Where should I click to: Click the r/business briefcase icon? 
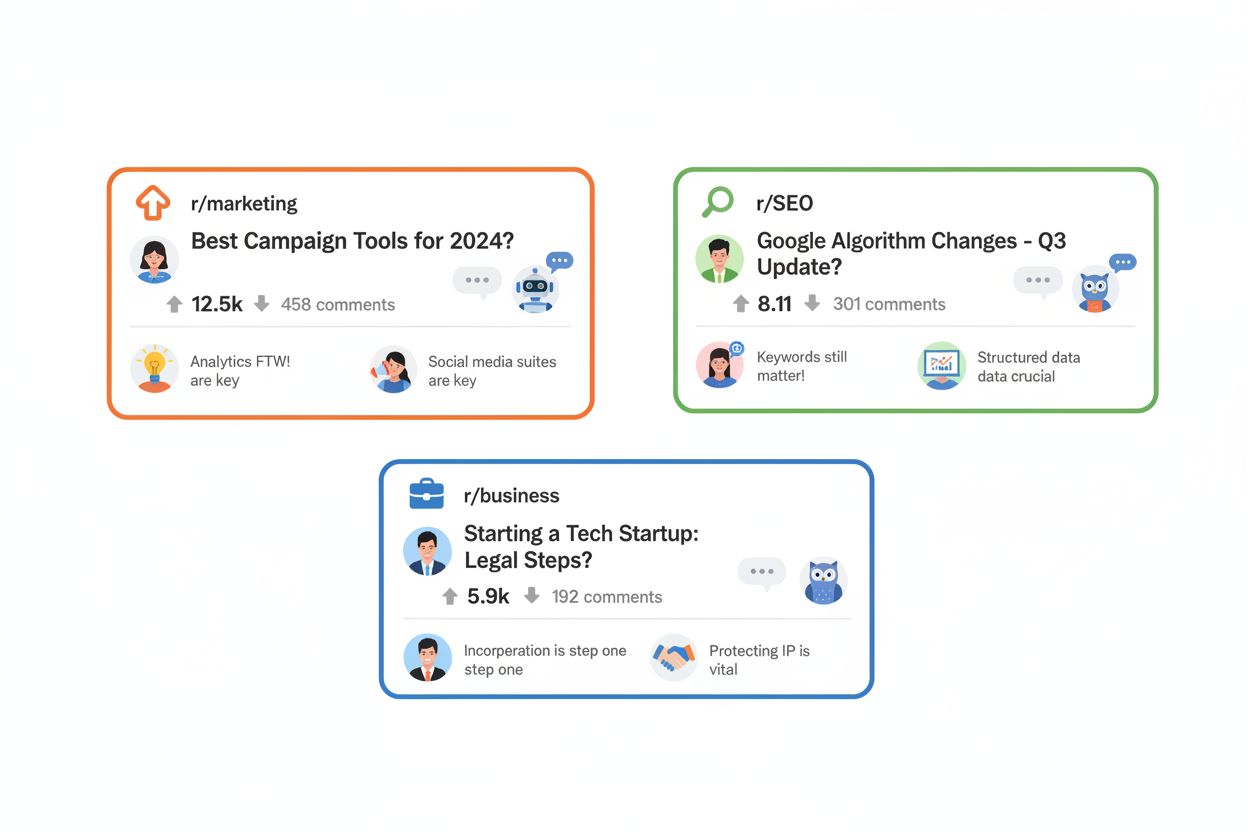coord(427,495)
